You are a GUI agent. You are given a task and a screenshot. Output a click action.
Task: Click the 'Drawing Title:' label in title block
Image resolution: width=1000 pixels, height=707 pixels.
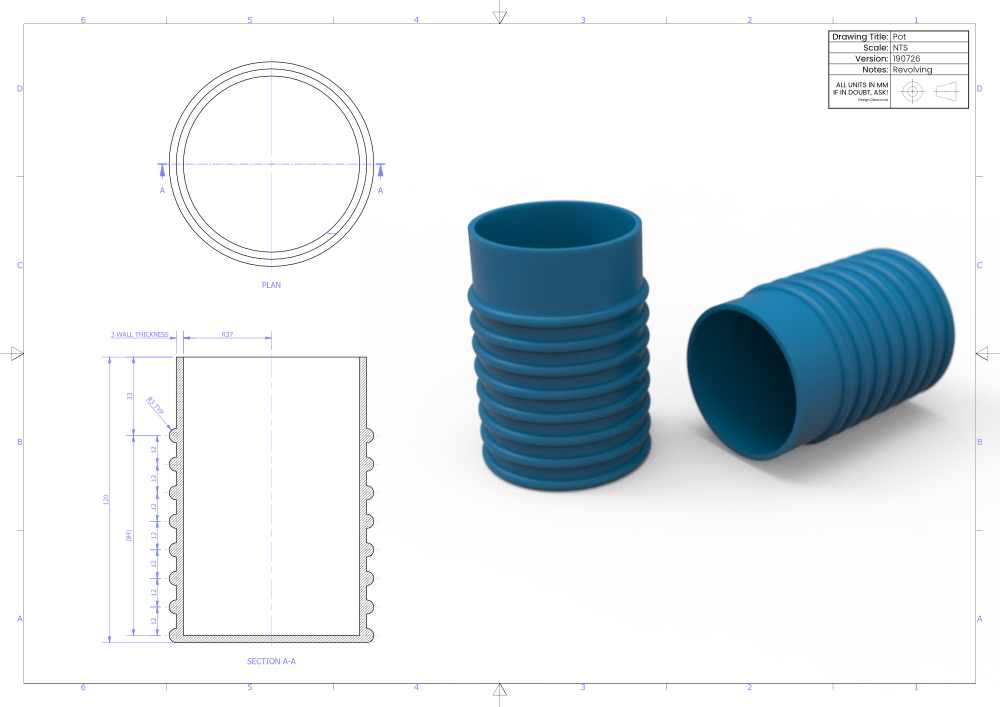click(859, 37)
